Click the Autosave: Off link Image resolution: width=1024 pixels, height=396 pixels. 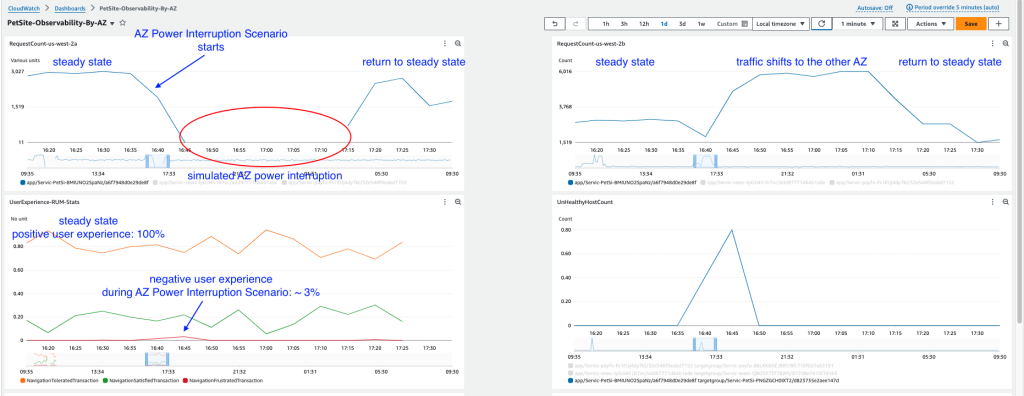pos(874,8)
